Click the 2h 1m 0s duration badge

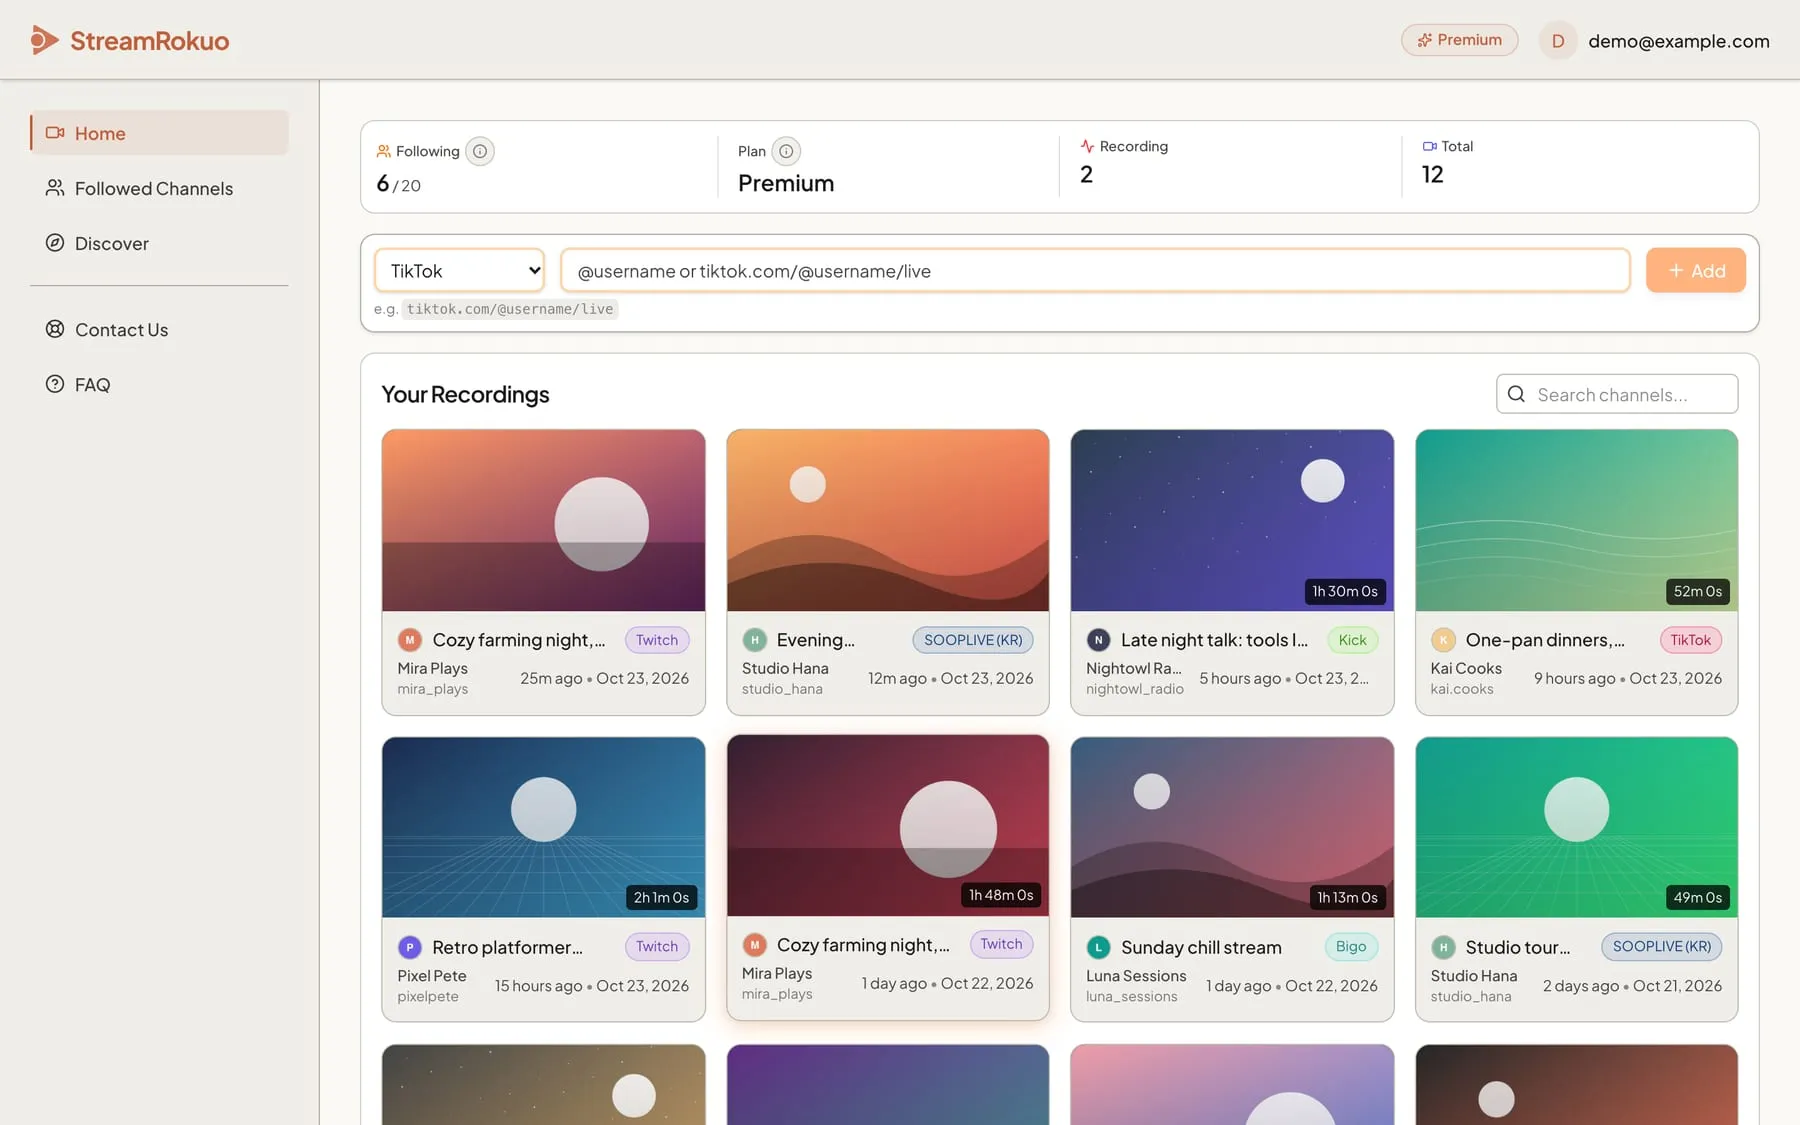point(661,897)
